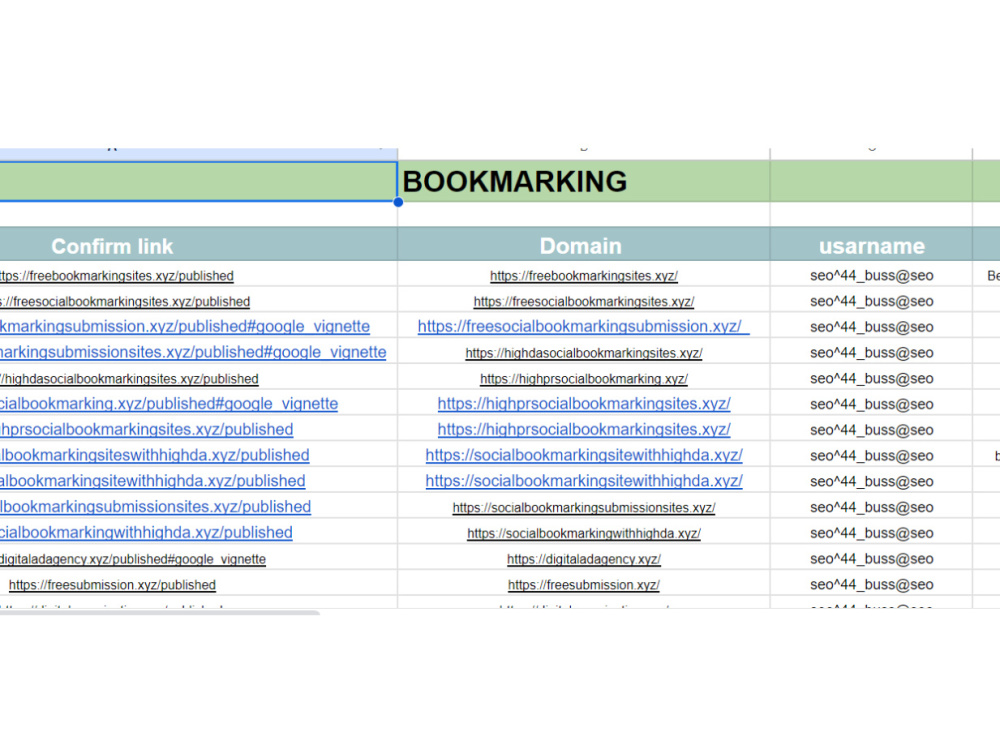1000x749 pixels.
Task: Select seo^44_buss@seo in socialbookmarkingsubmissionsites.xyz row
Action: tap(872, 507)
